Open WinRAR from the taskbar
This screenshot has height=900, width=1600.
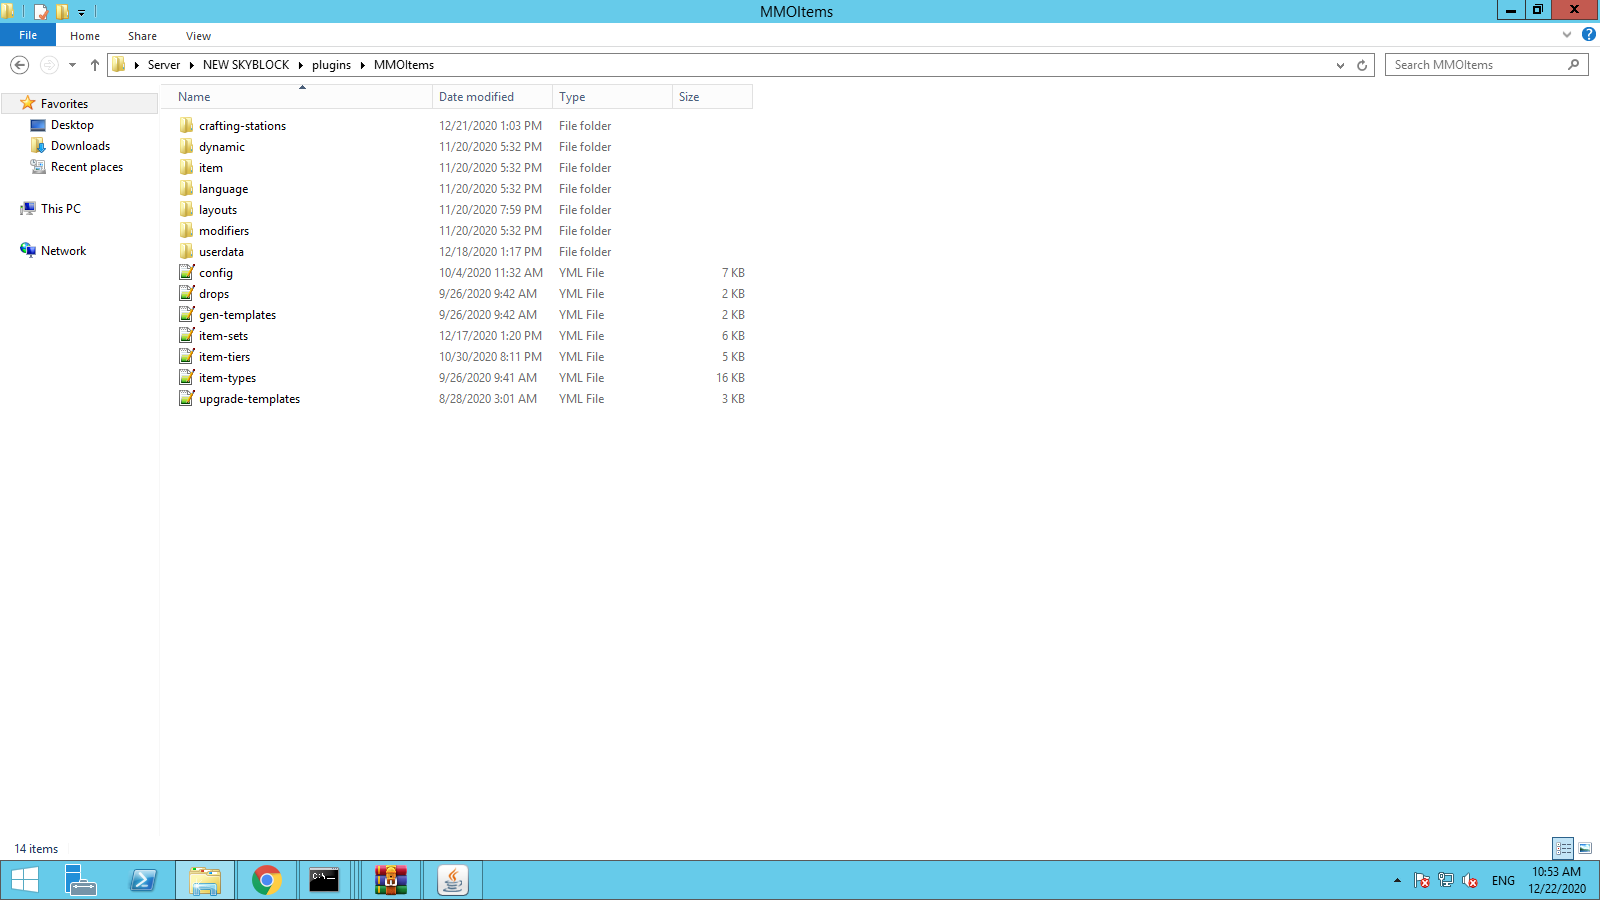click(391, 880)
